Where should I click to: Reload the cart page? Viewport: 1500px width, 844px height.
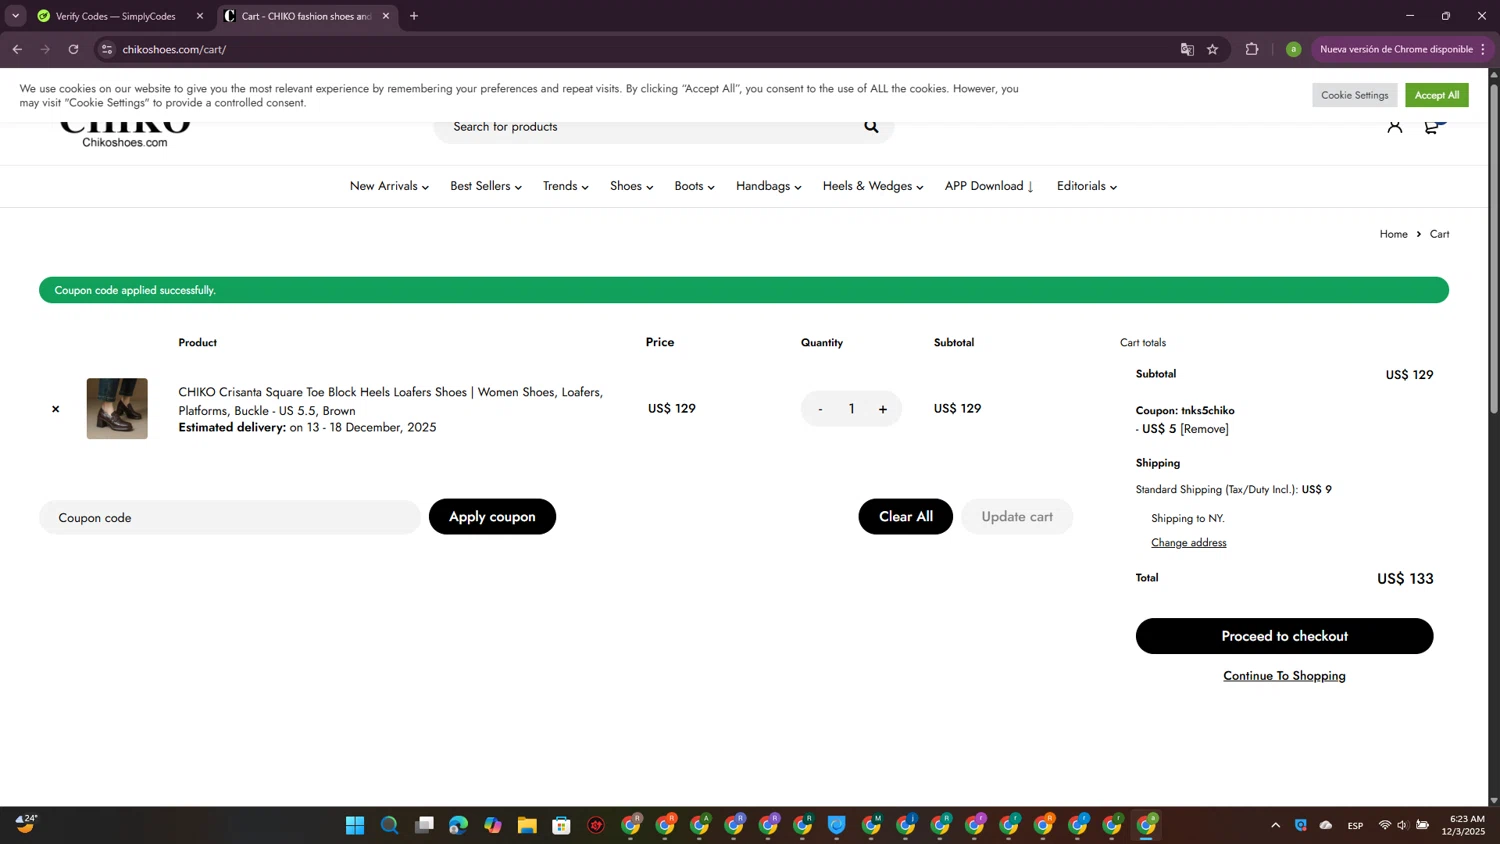pyautogui.click(x=73, y=49)
